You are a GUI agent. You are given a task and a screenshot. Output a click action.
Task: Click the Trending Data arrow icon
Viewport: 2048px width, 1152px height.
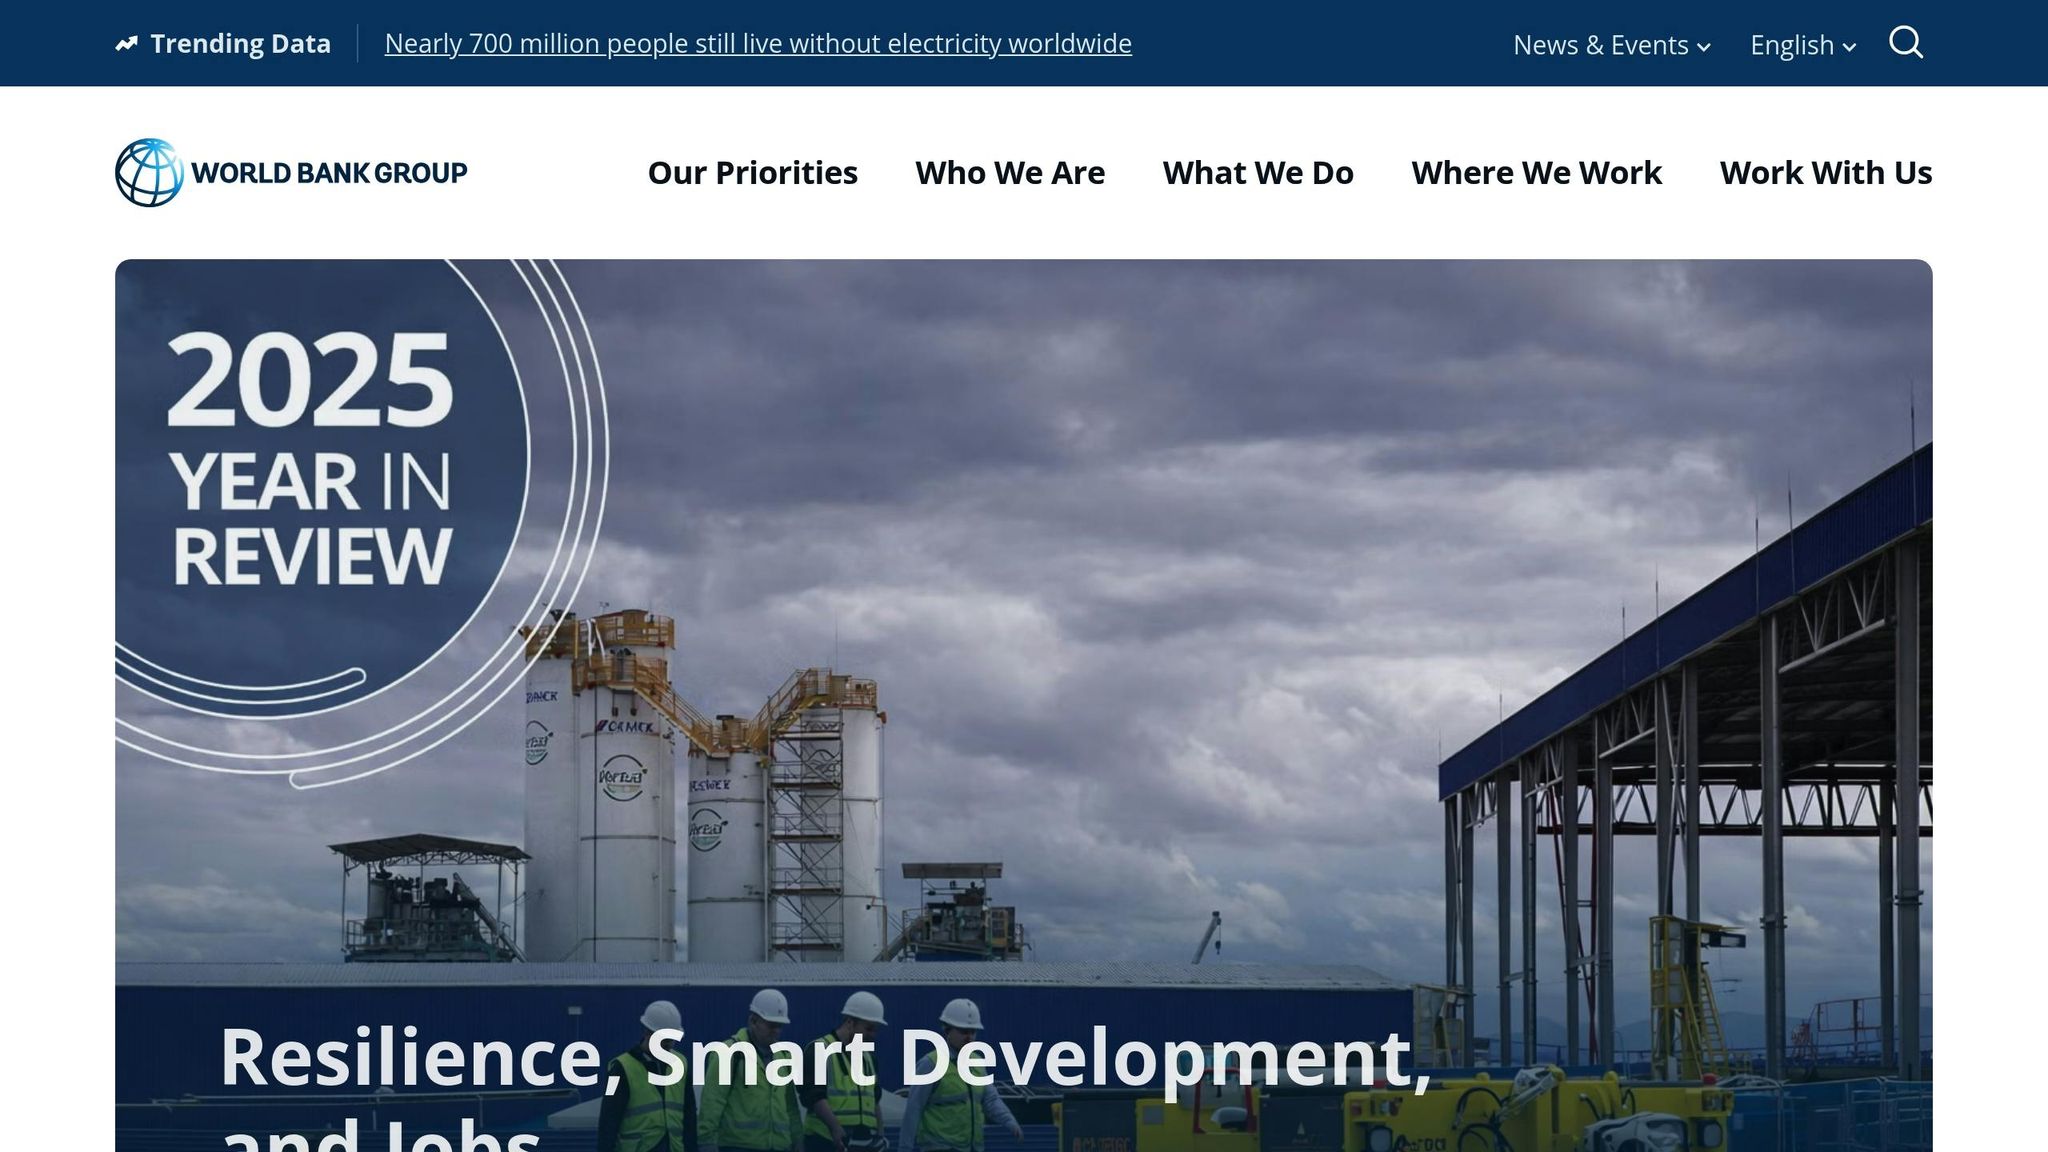coord(126,44)
